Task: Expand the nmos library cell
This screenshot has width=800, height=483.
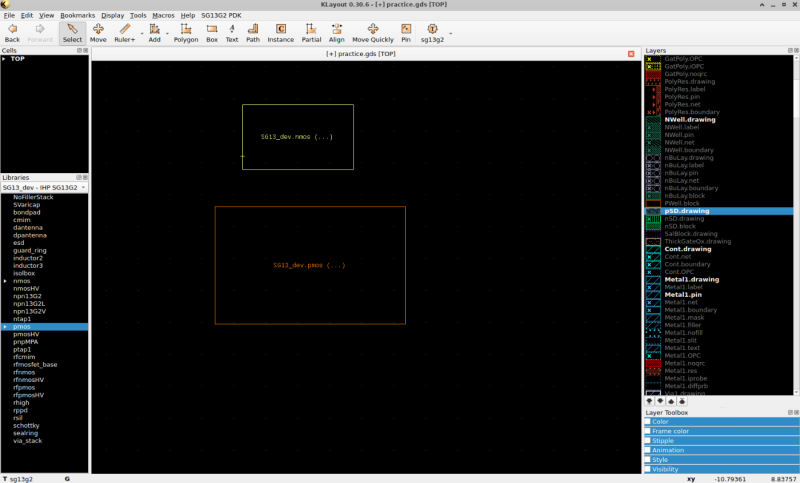Action: point(5,281)
